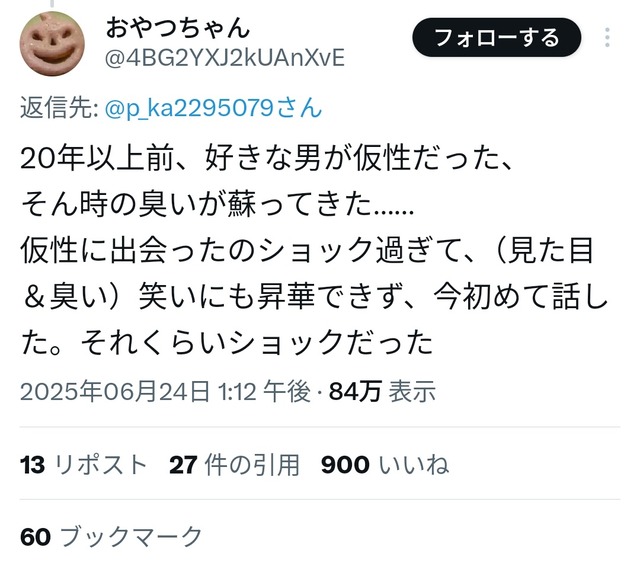This screenshot has height=563, width=640.
Task: Click the 返信先 reply label
Action: pos(60,109)
